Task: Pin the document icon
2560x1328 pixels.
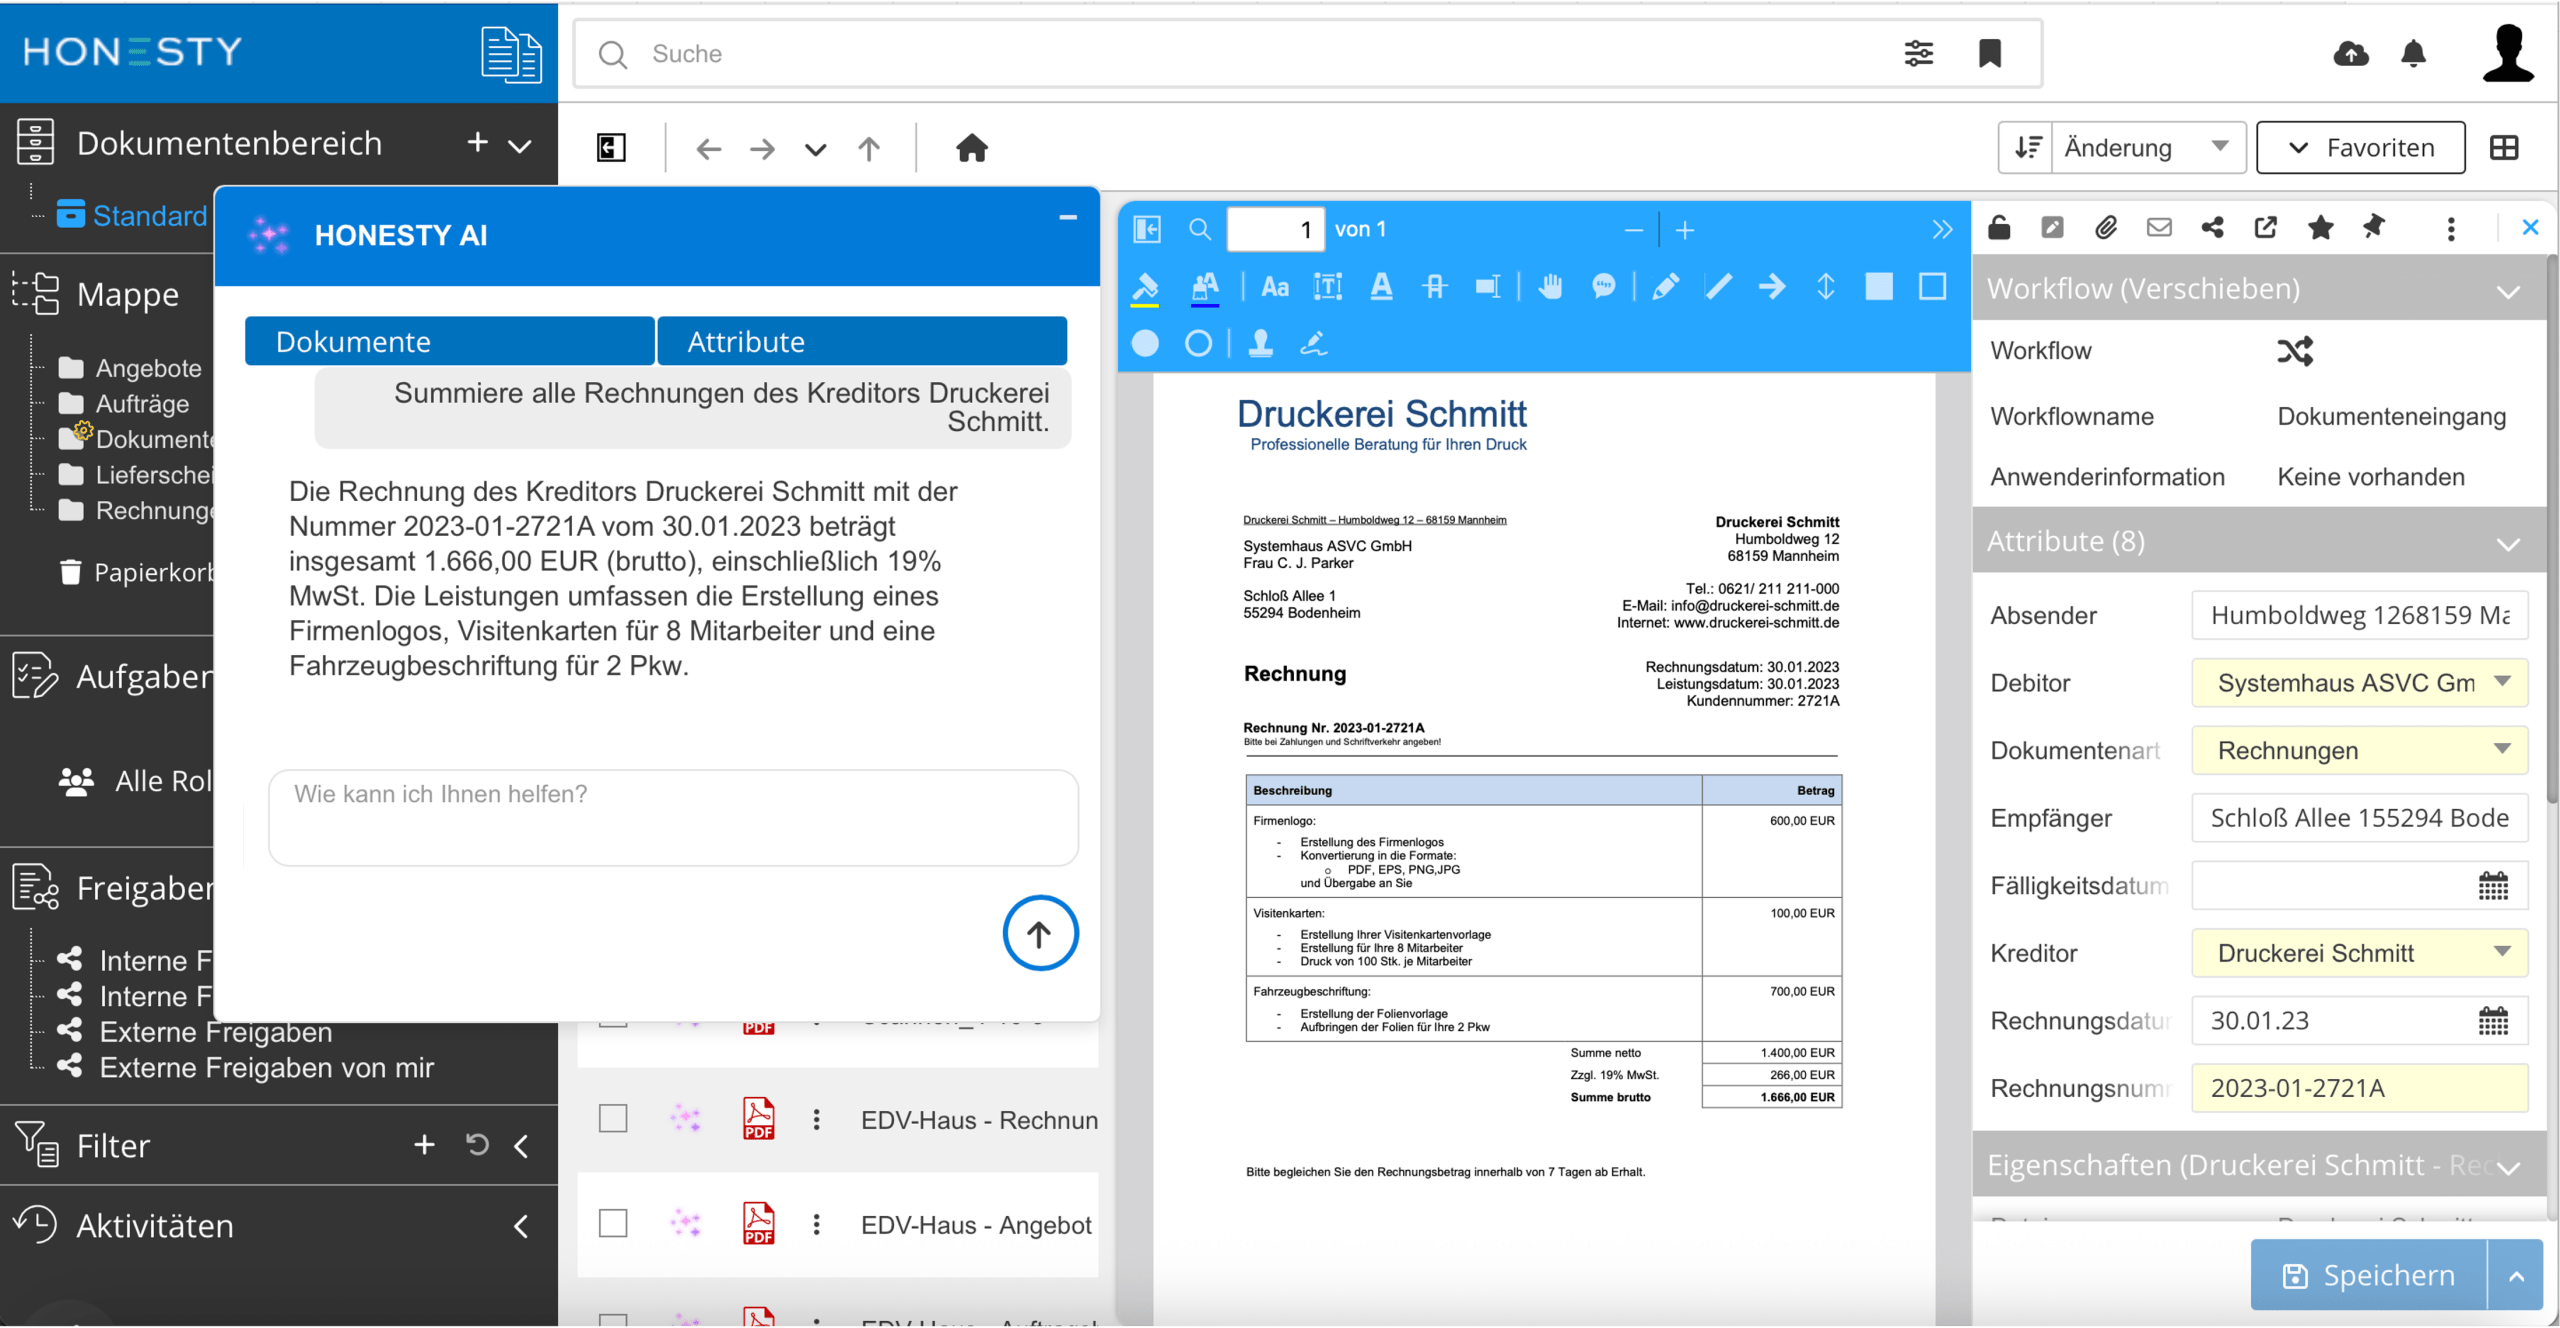Action: 2373,228
